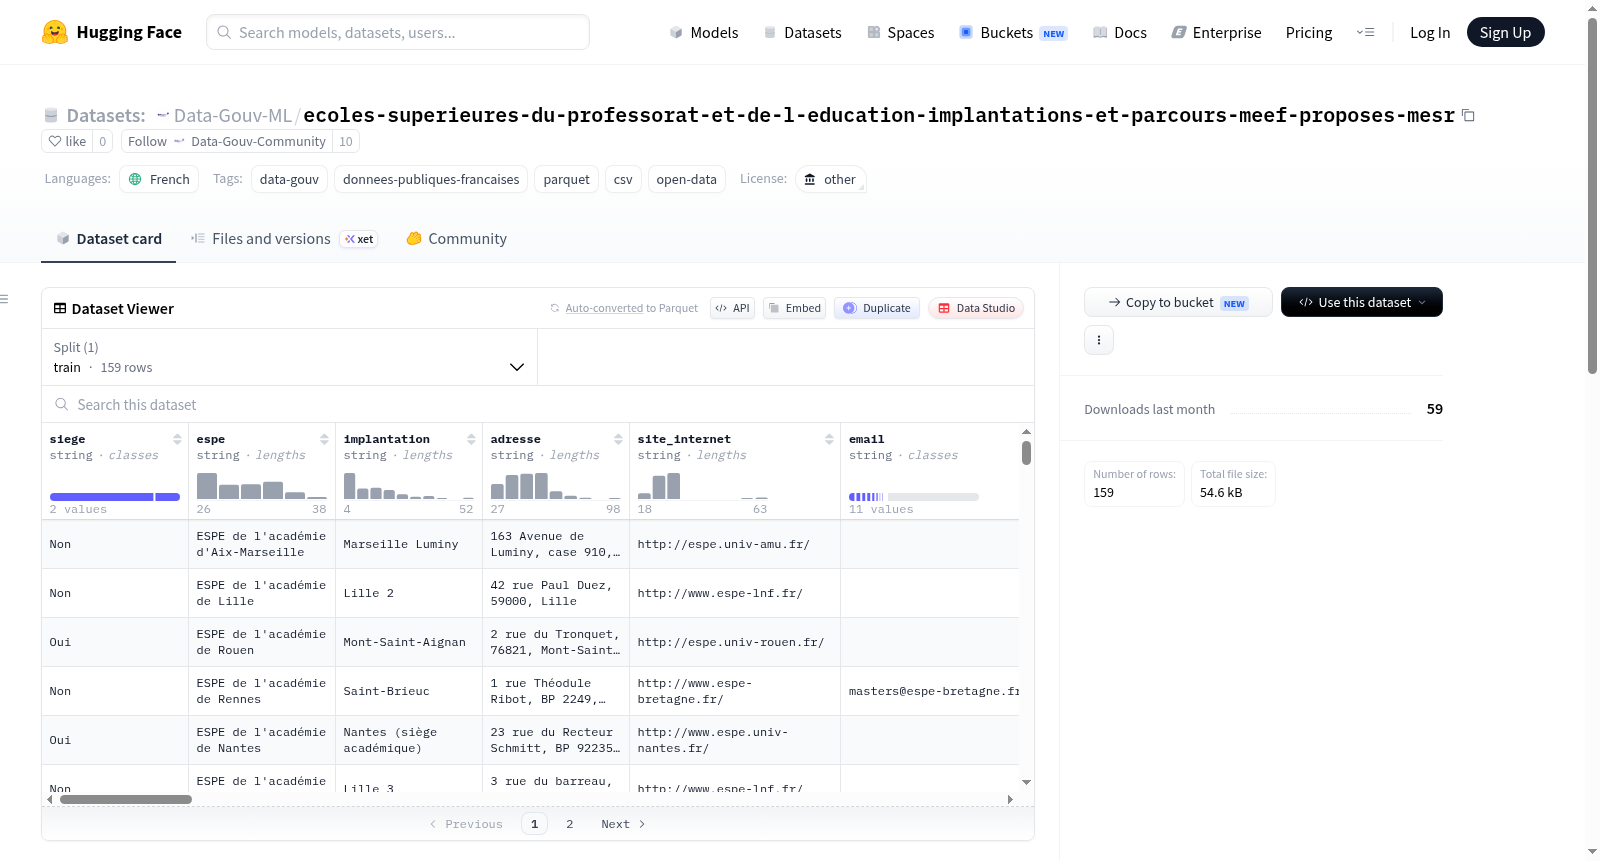This screenshot has width=1600, height=861.
Task: Click the open-data tag
Action: [x=686, y=179]
